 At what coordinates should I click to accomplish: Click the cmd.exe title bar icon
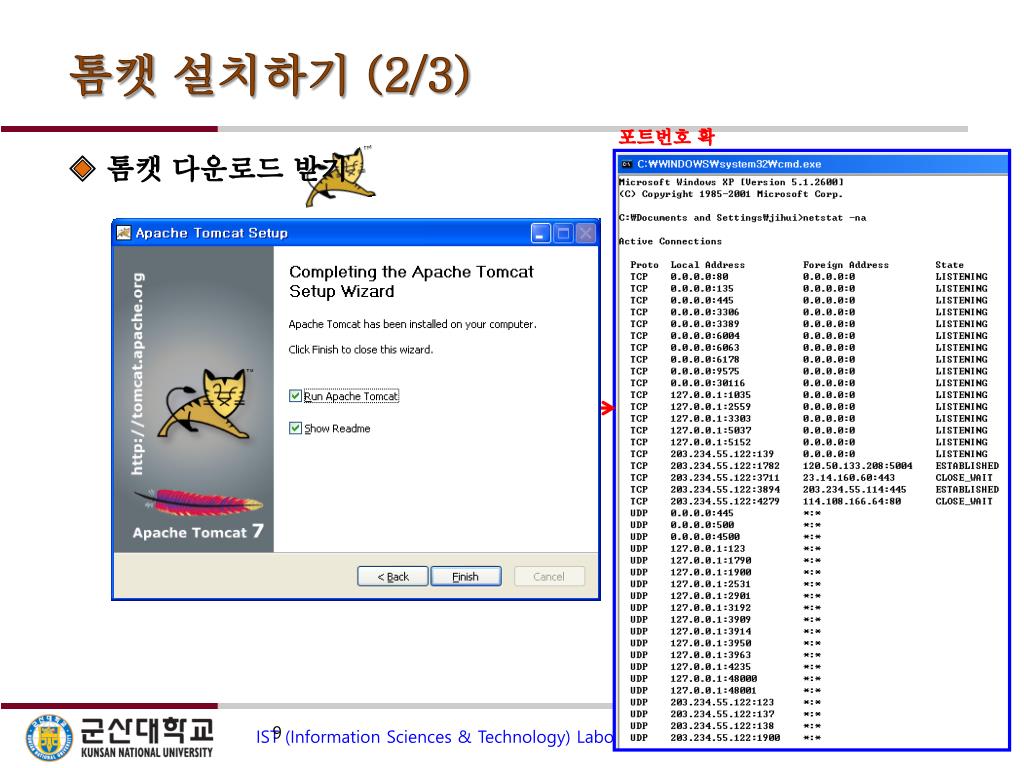(627, 164)
